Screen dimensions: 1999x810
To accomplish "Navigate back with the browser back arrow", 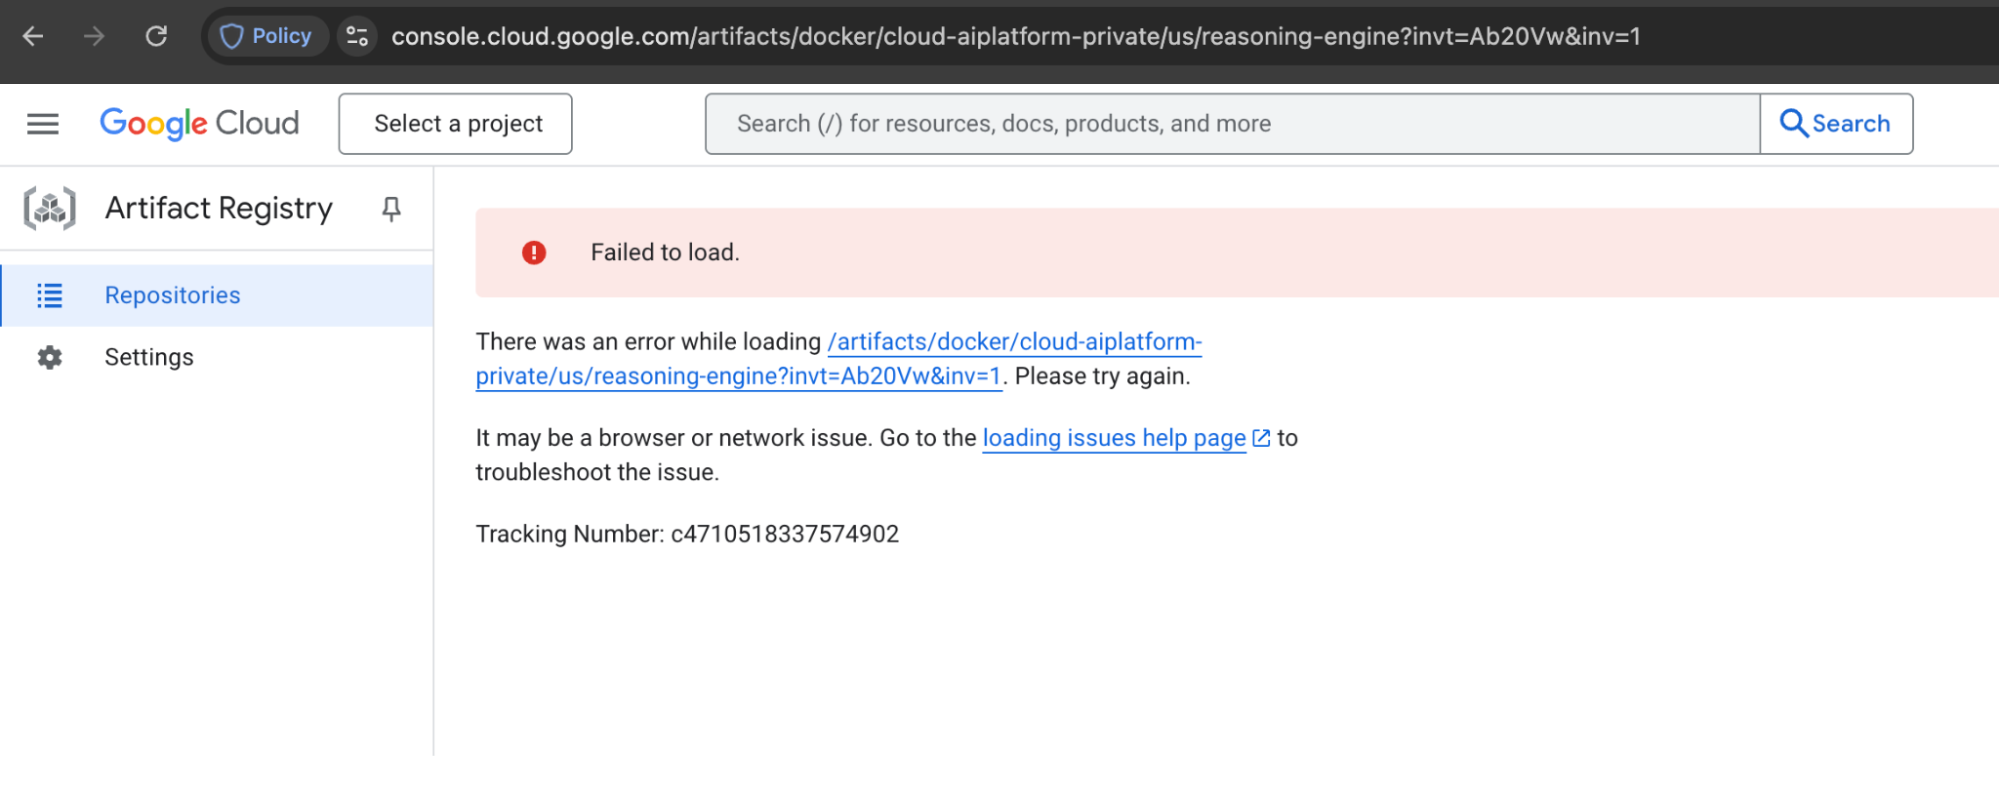I will tap(33, 36).
